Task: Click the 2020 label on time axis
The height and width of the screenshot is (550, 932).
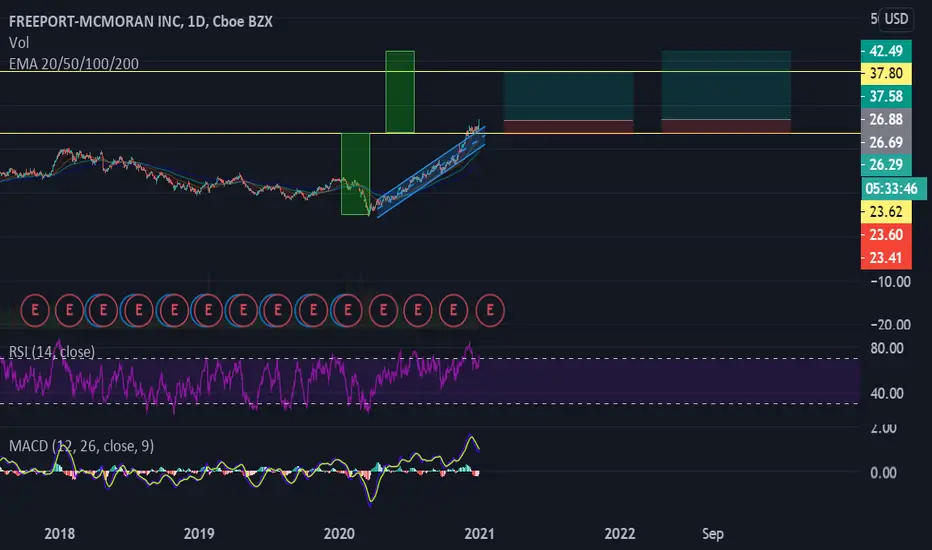Action: (x=339, y=533)
